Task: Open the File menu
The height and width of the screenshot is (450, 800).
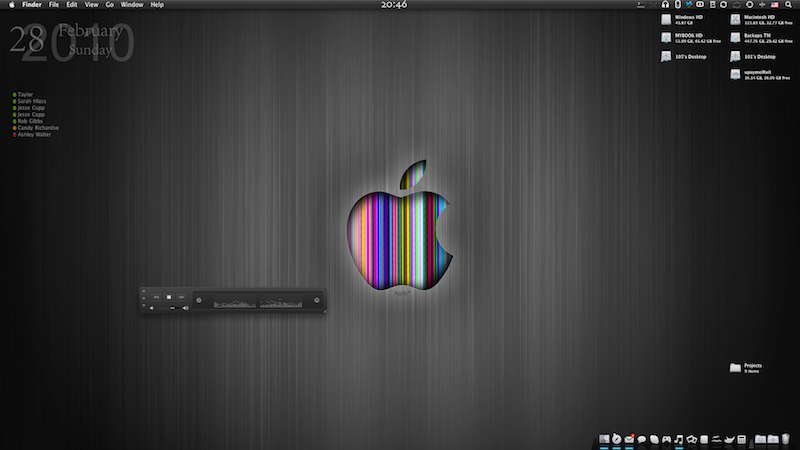Action: (x=54, y=5)
